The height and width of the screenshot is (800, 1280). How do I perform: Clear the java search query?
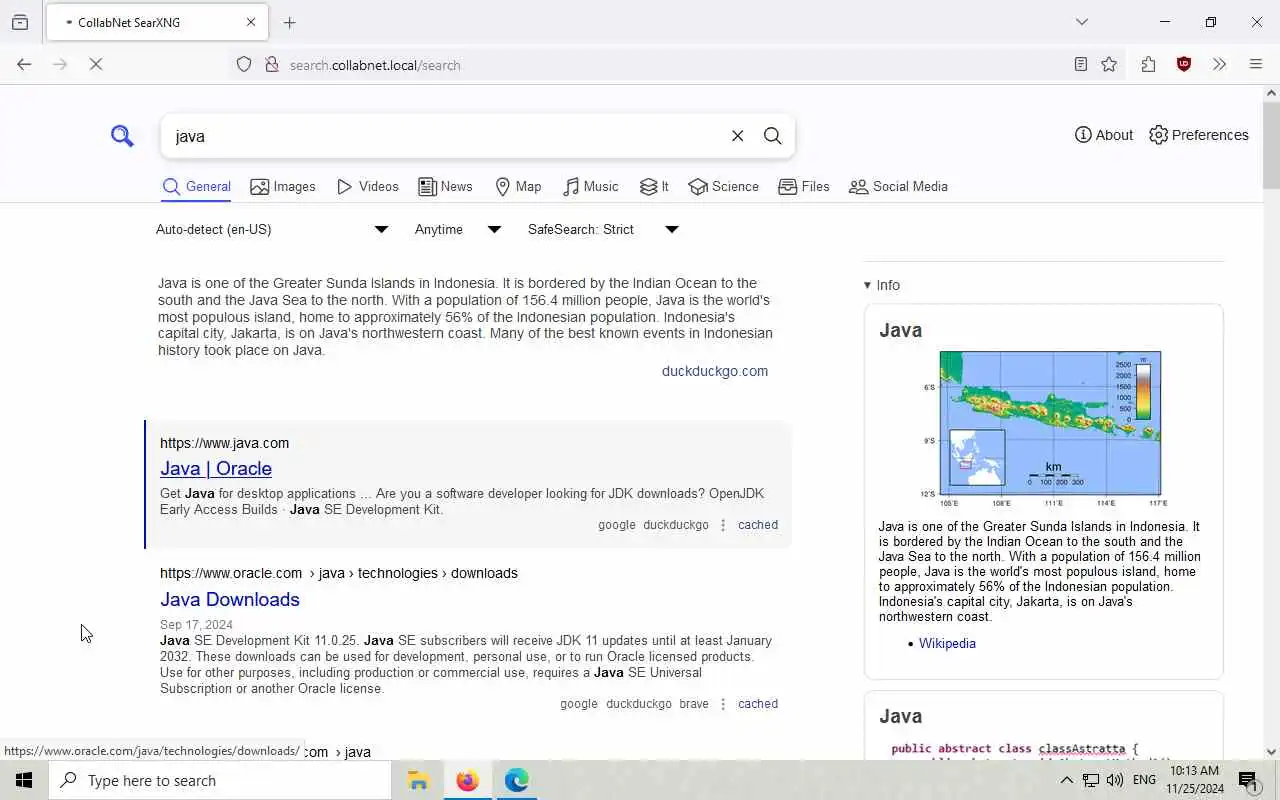pos(737,136)
